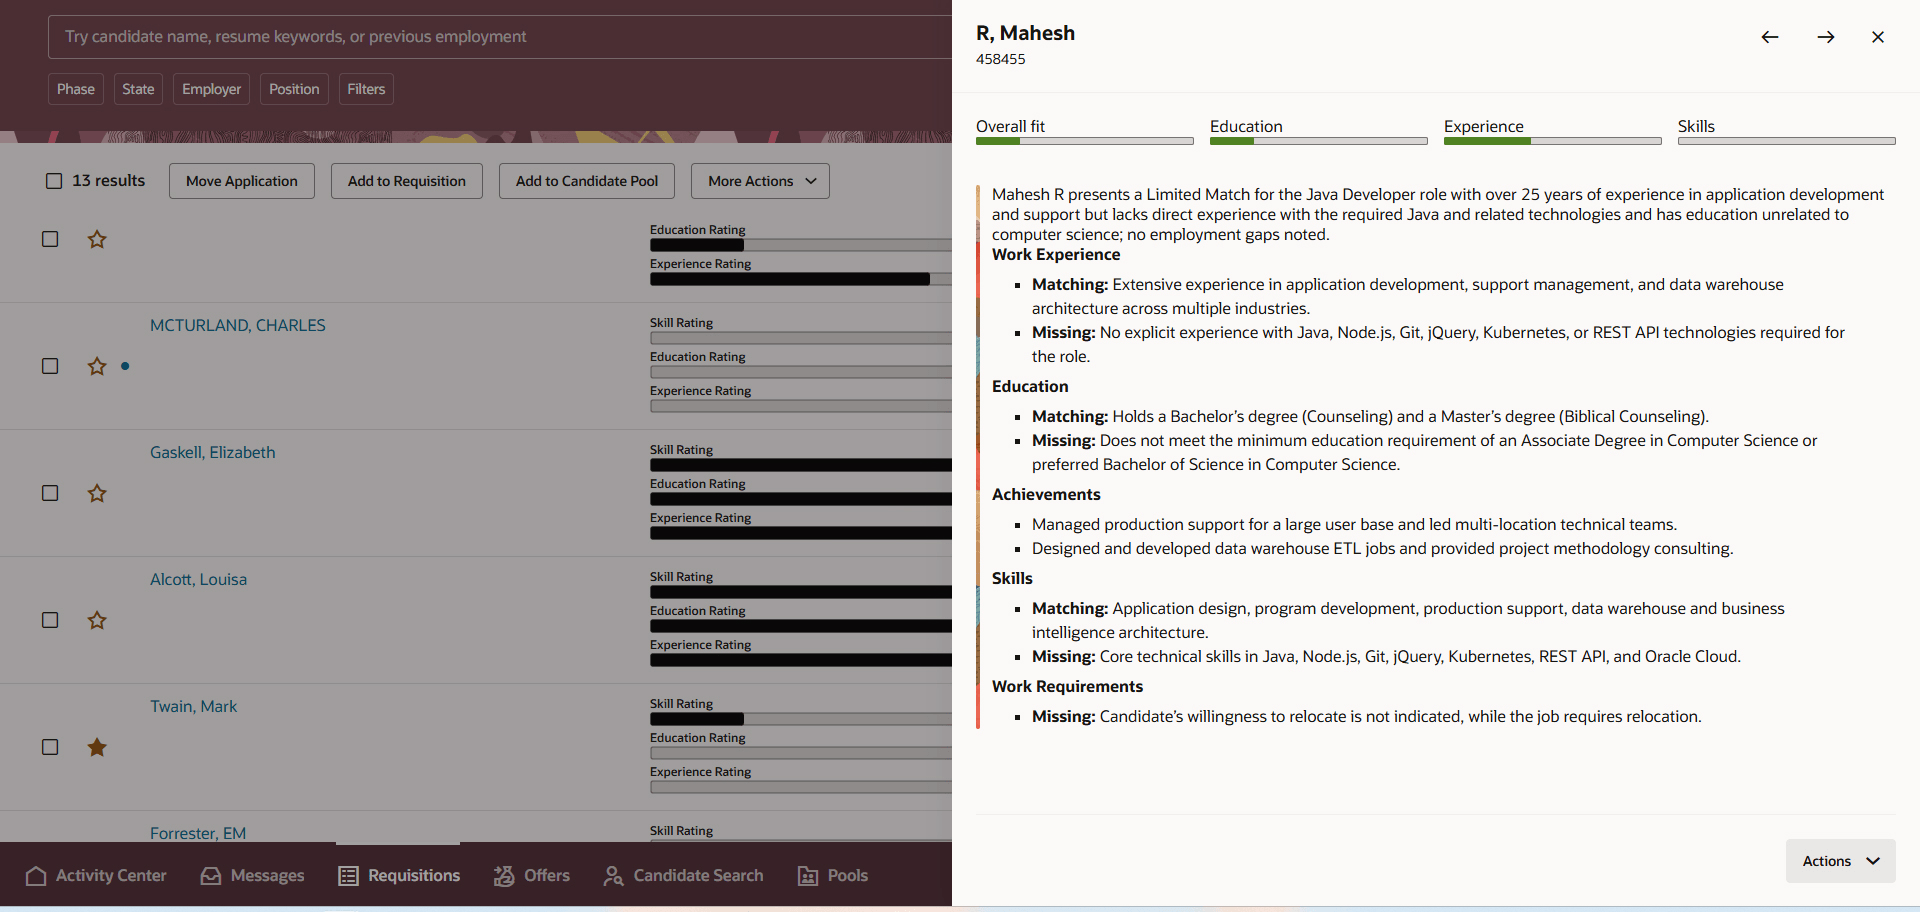Expand the Actions menu in candidate panel
1920x912 pixels.
[x=1840, y=861]
